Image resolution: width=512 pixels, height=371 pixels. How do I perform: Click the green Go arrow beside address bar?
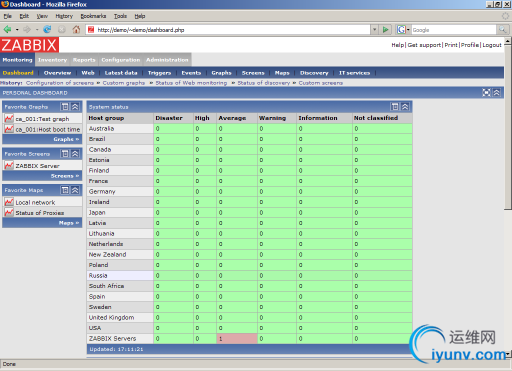pyautogui.click(x=385, y=30)
